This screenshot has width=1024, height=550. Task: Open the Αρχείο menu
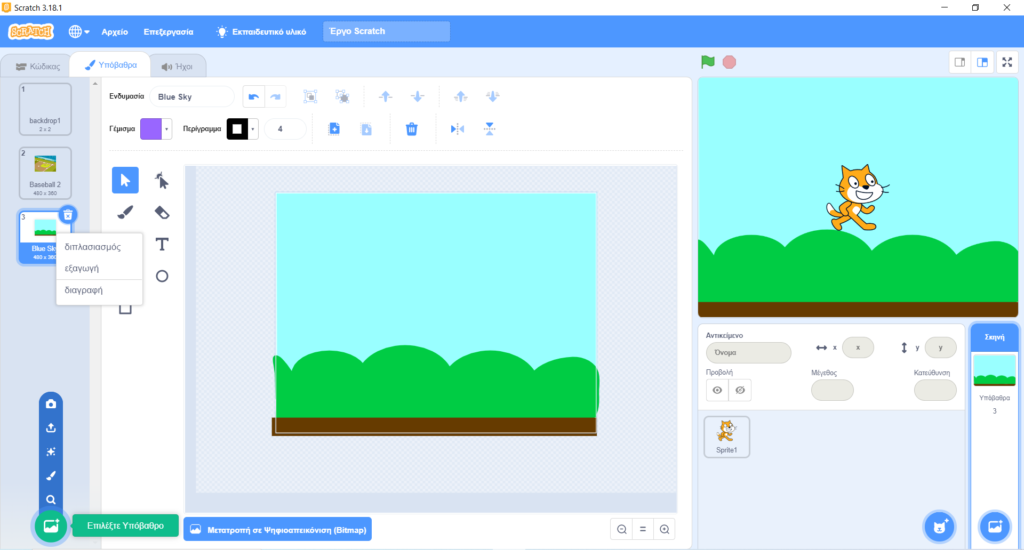[x=114, y=31]
